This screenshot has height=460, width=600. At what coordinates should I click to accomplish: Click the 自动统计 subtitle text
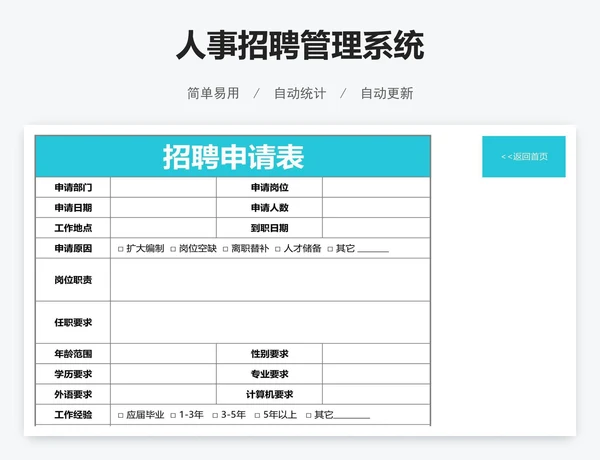click(300, 93)
